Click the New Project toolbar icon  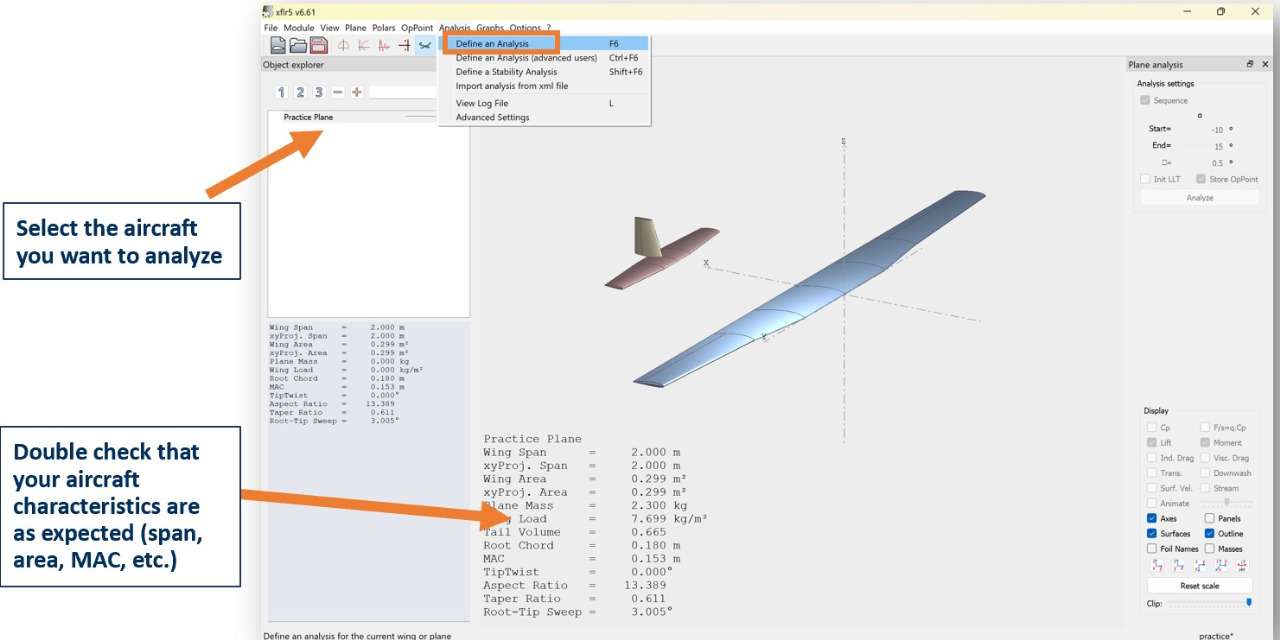(x=278, y=45)
